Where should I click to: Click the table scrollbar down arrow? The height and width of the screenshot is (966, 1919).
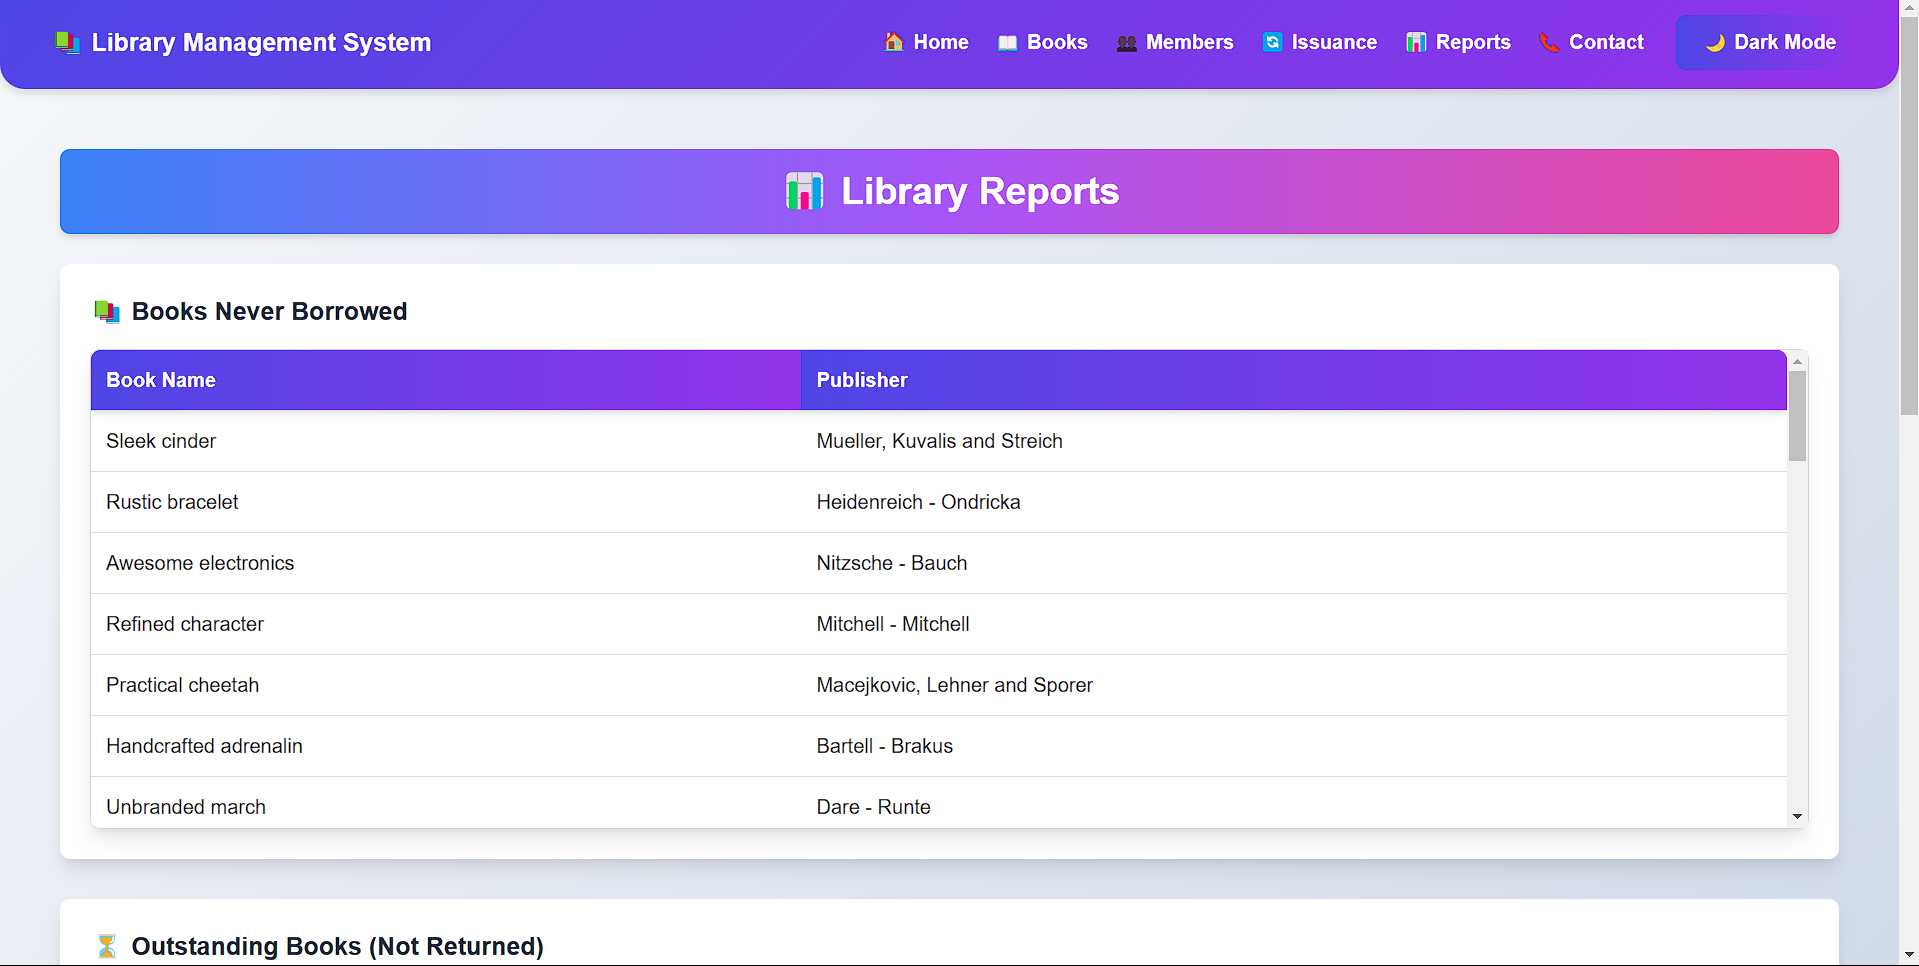point(1797,817)
